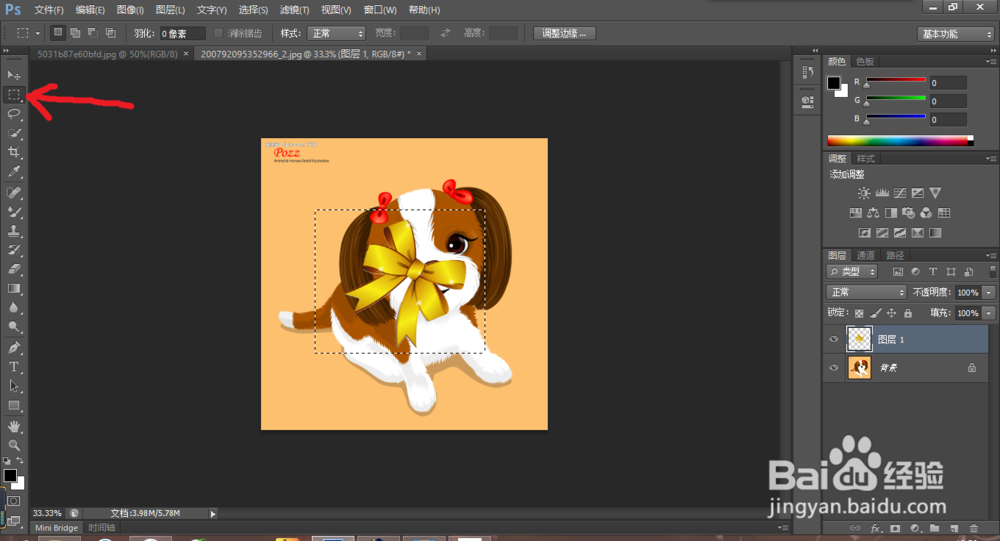Toggle lock image pixels brush icon
Viewport: 1000px width, 541px height.
pyautogui.click(x=876, y=313)
